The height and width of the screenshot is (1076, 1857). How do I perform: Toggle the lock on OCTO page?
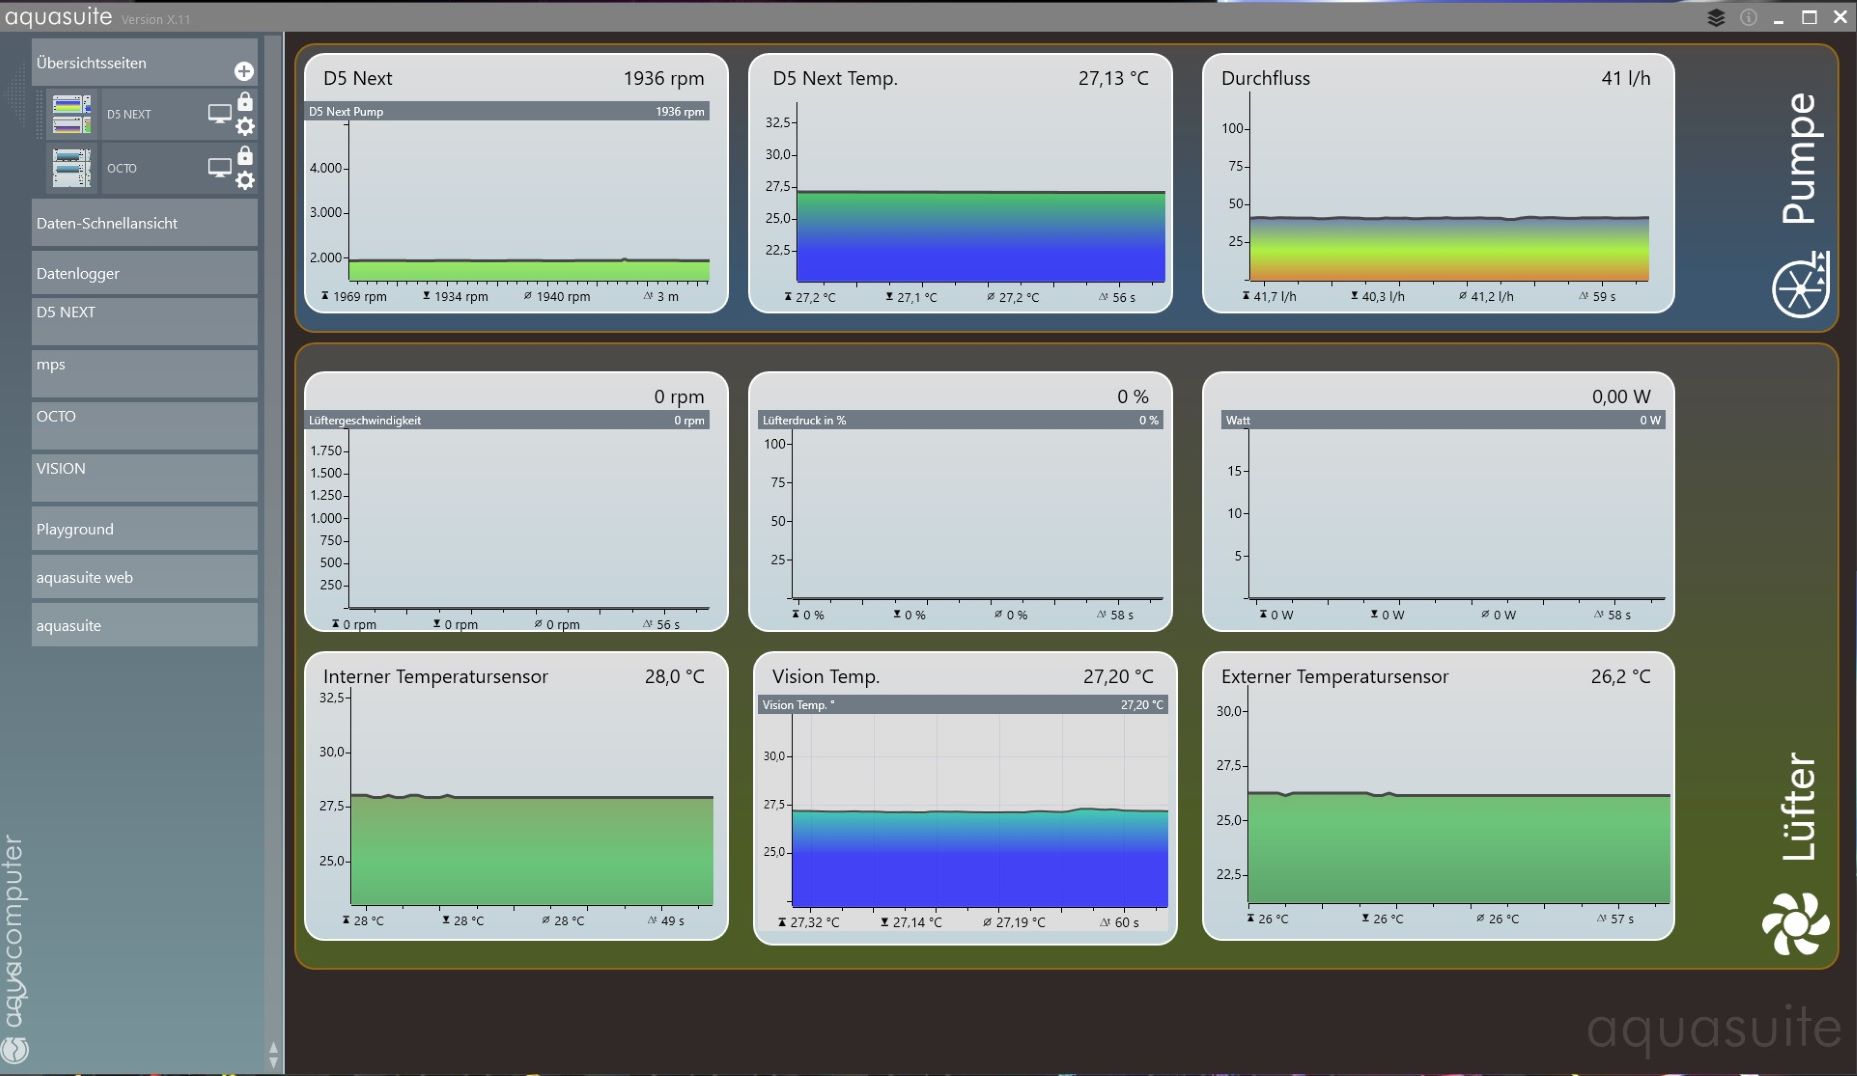click(245, 156)
